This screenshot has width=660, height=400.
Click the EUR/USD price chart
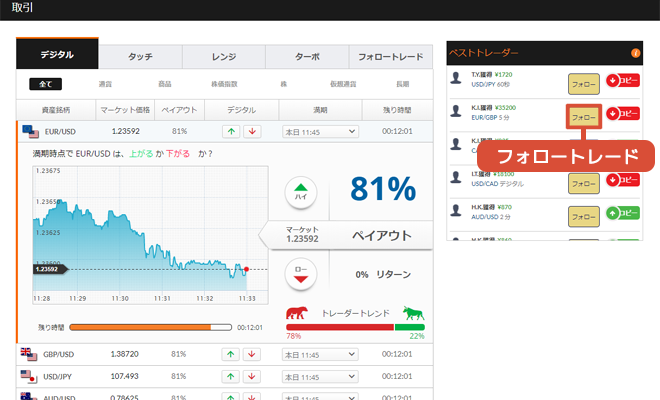tap(150, 235)
